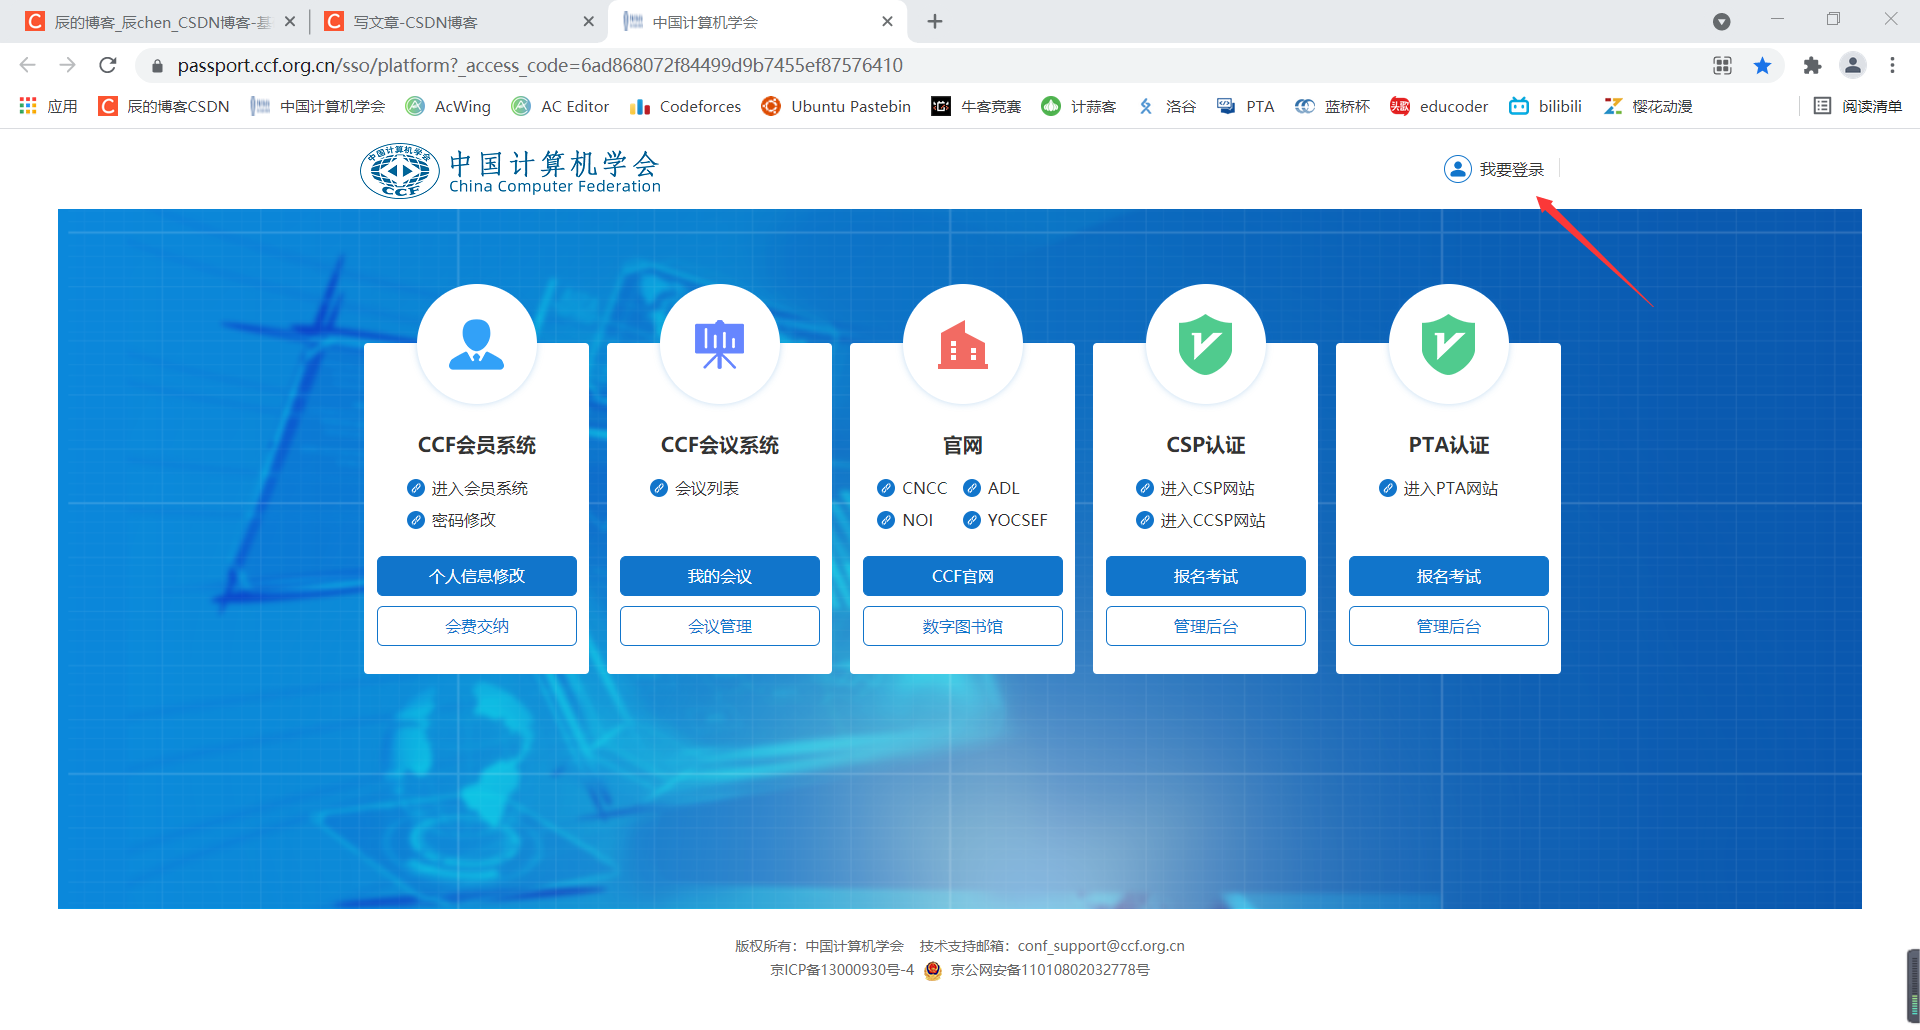Open the Codeforces bookmark
This screenshot has width=1920, height=1030.
(x=685, y=106)
